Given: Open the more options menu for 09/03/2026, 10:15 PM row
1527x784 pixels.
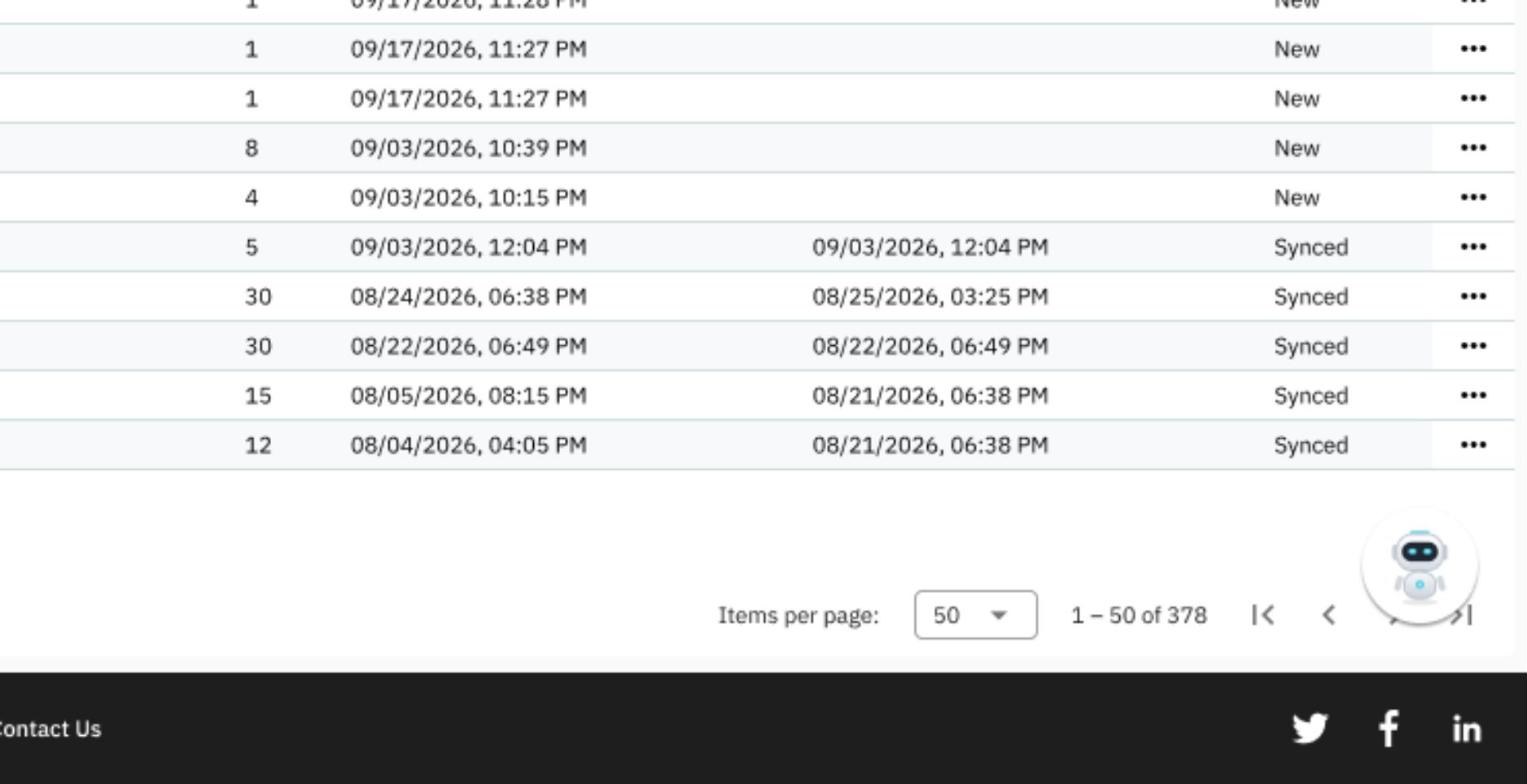Looking at the screenshot, I should [1472, 197].
